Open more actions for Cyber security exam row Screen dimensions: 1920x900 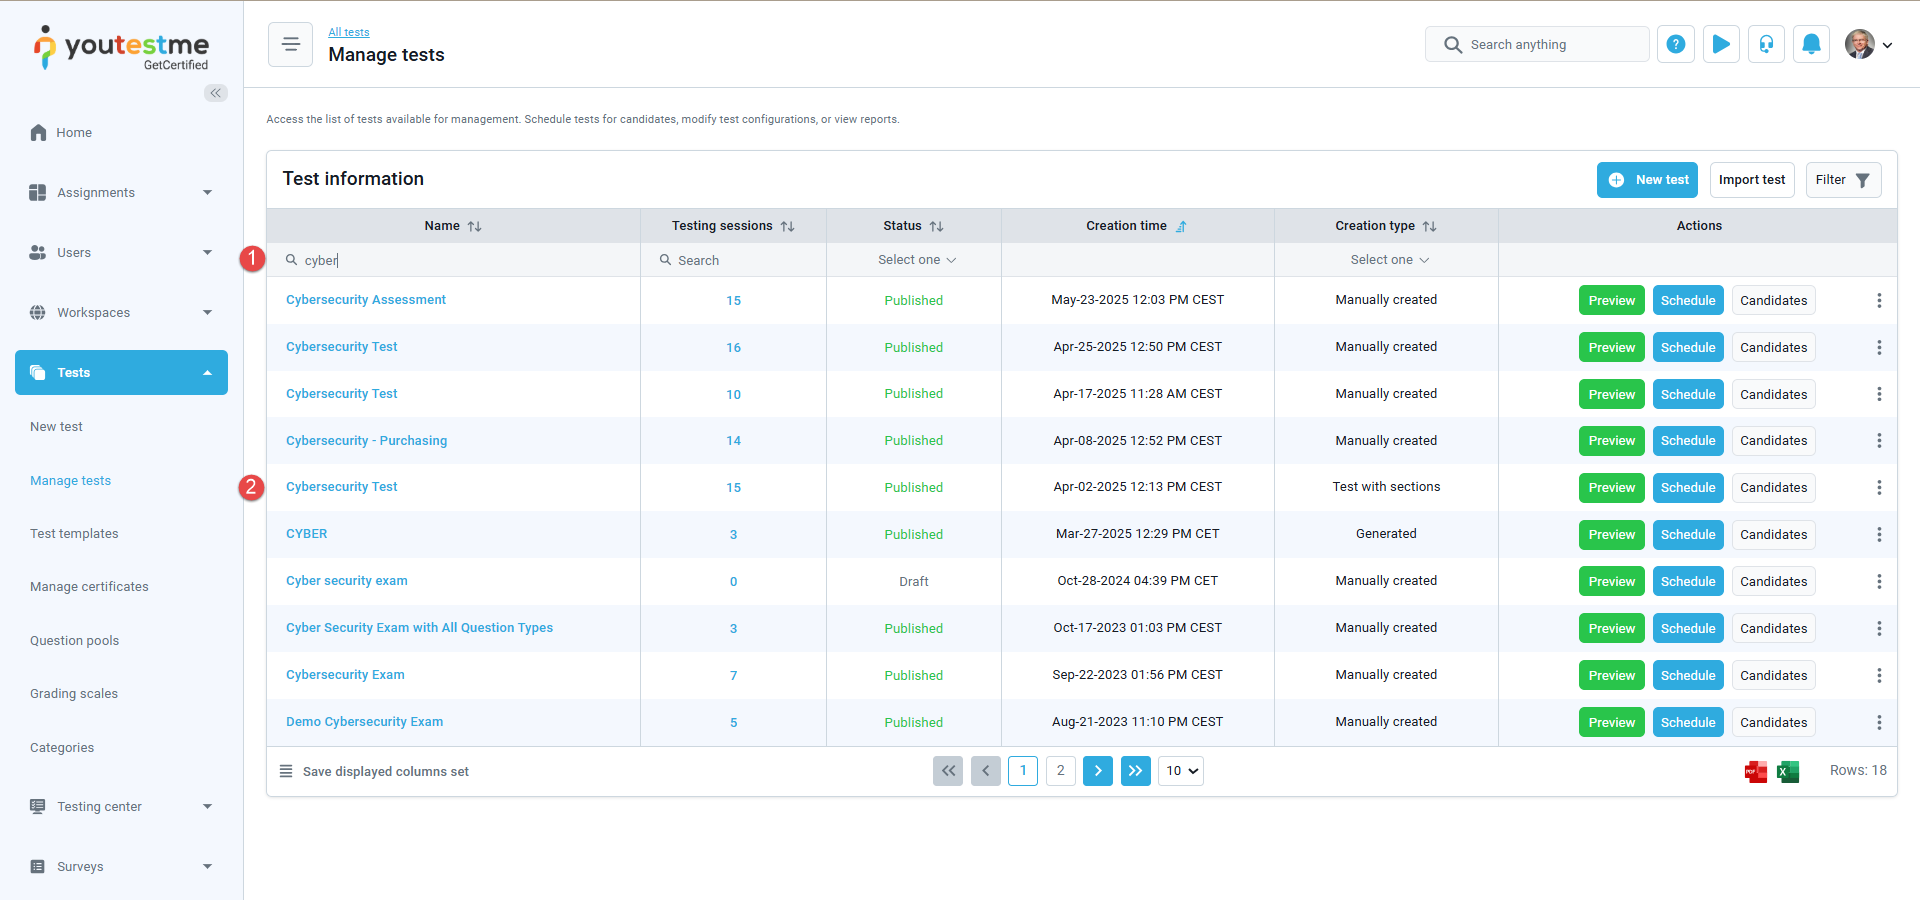click(1879, 581)
